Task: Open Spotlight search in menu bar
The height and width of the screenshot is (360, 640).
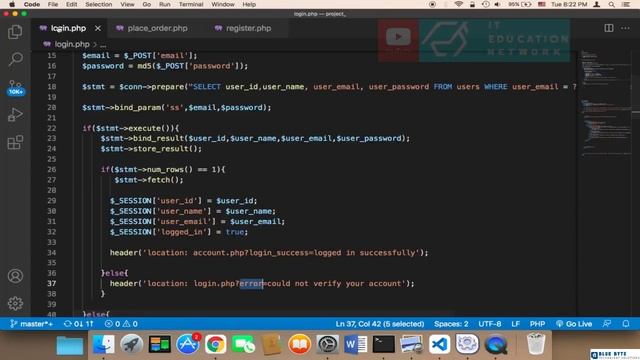Action: tap(611, 4)
